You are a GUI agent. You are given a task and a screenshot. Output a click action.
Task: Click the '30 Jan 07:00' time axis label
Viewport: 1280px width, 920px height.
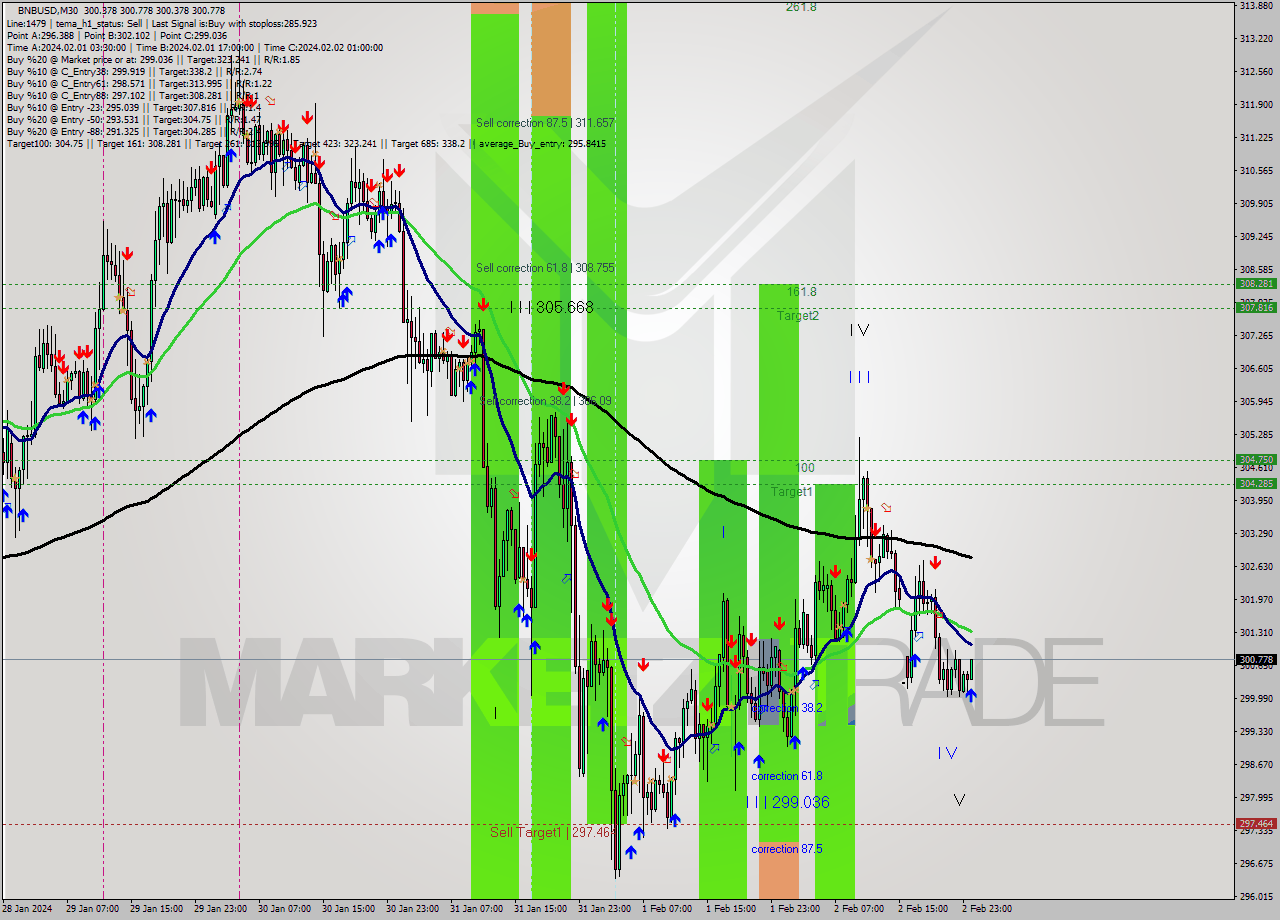pos(284,909)
